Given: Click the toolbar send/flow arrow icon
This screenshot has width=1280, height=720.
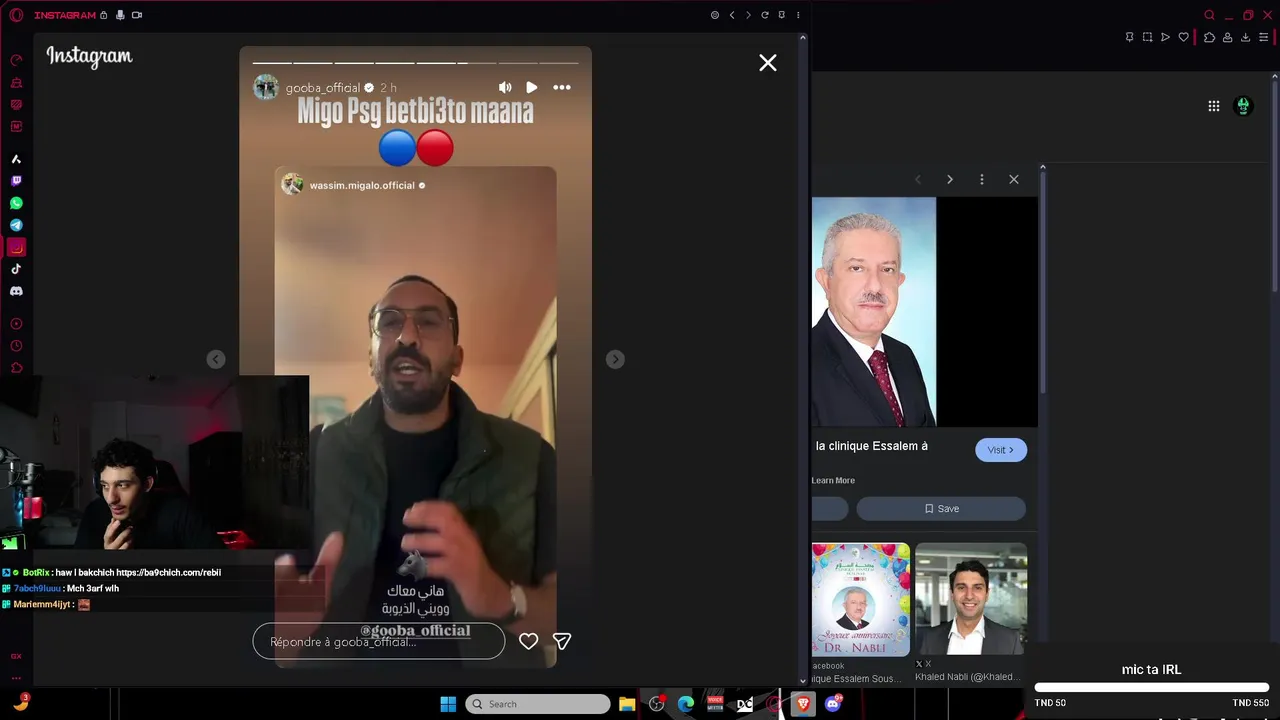Looking at the screenshot, I should click(1165, 37).
